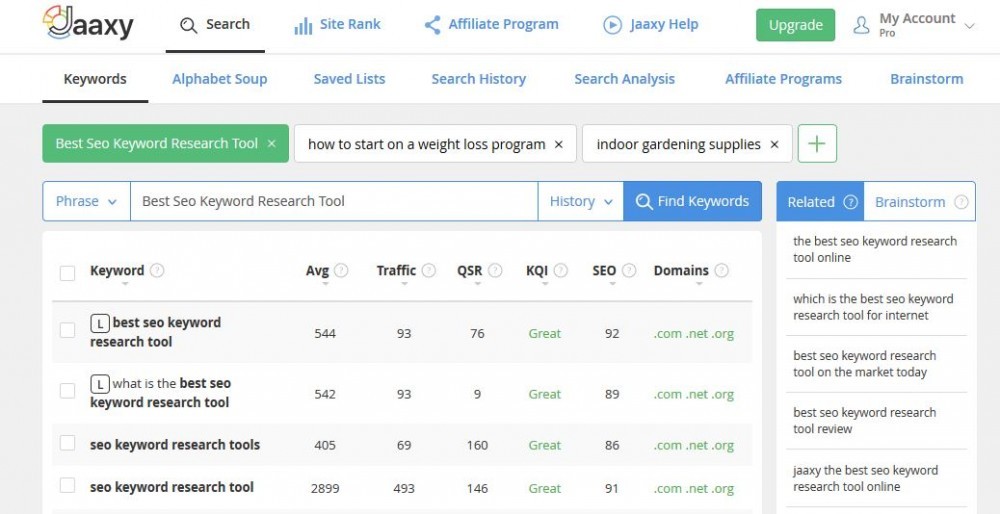The image size is (1000, 514).
Task: Click the Site Rank bar chart icon
Action: coord(303,26)
